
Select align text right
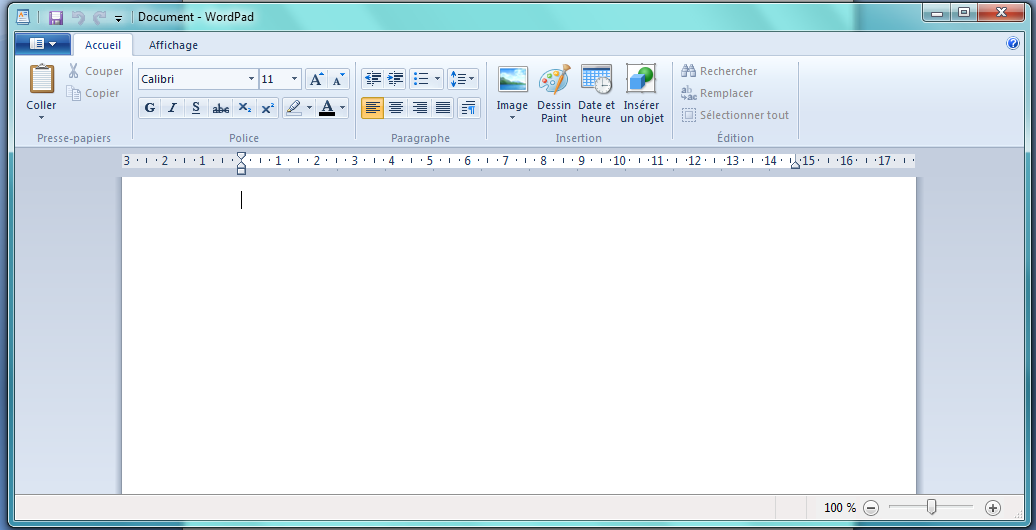pos(419,108)
